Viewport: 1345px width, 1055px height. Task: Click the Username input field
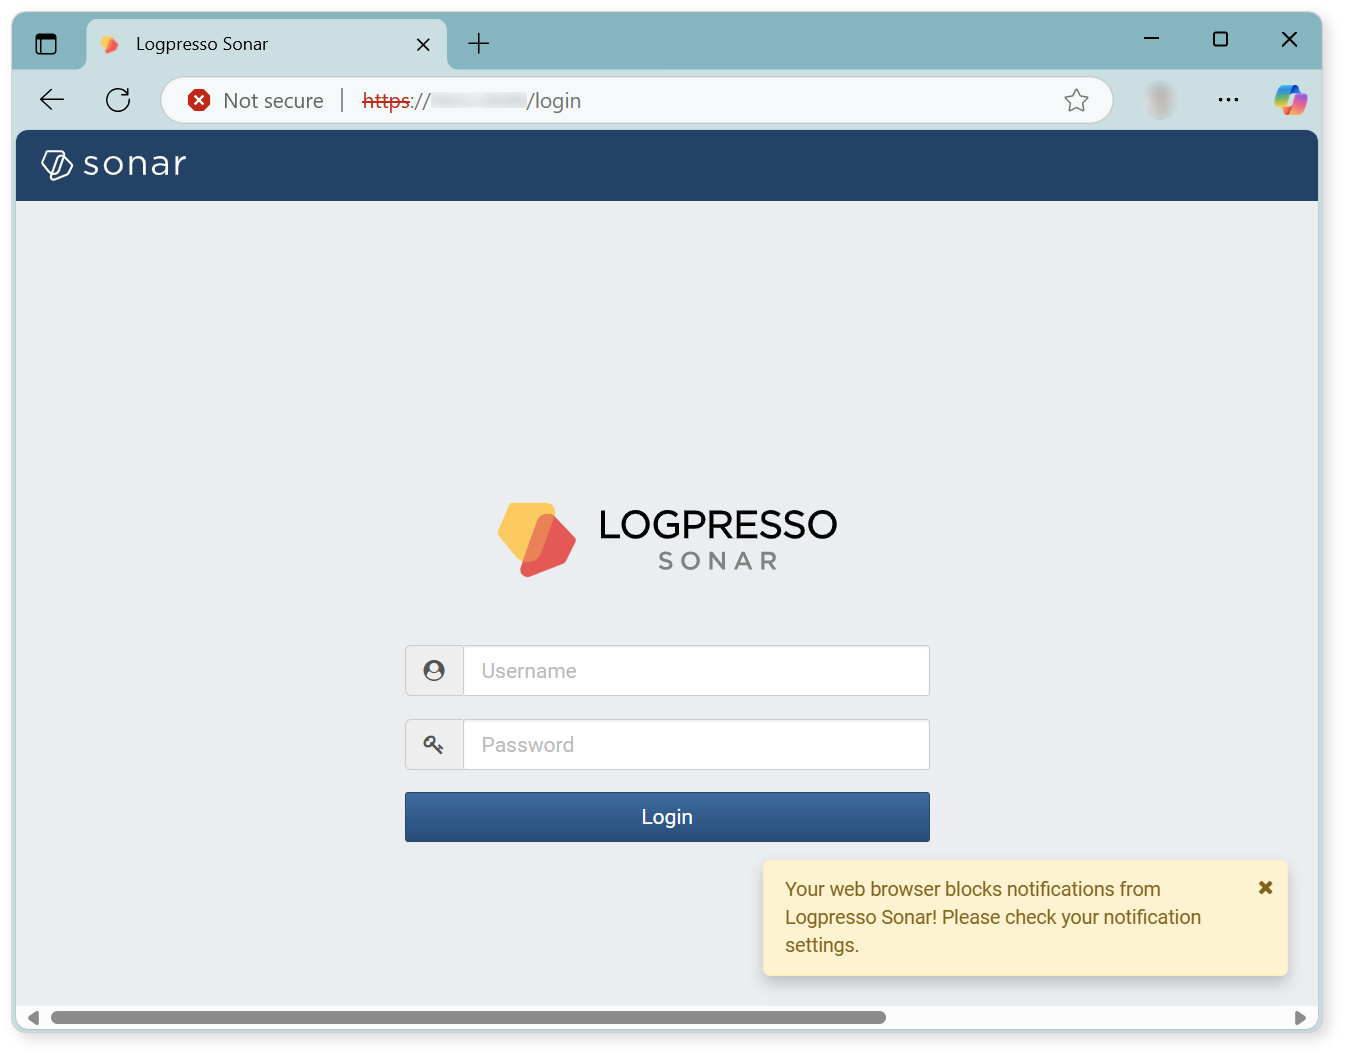pos(696,671)
